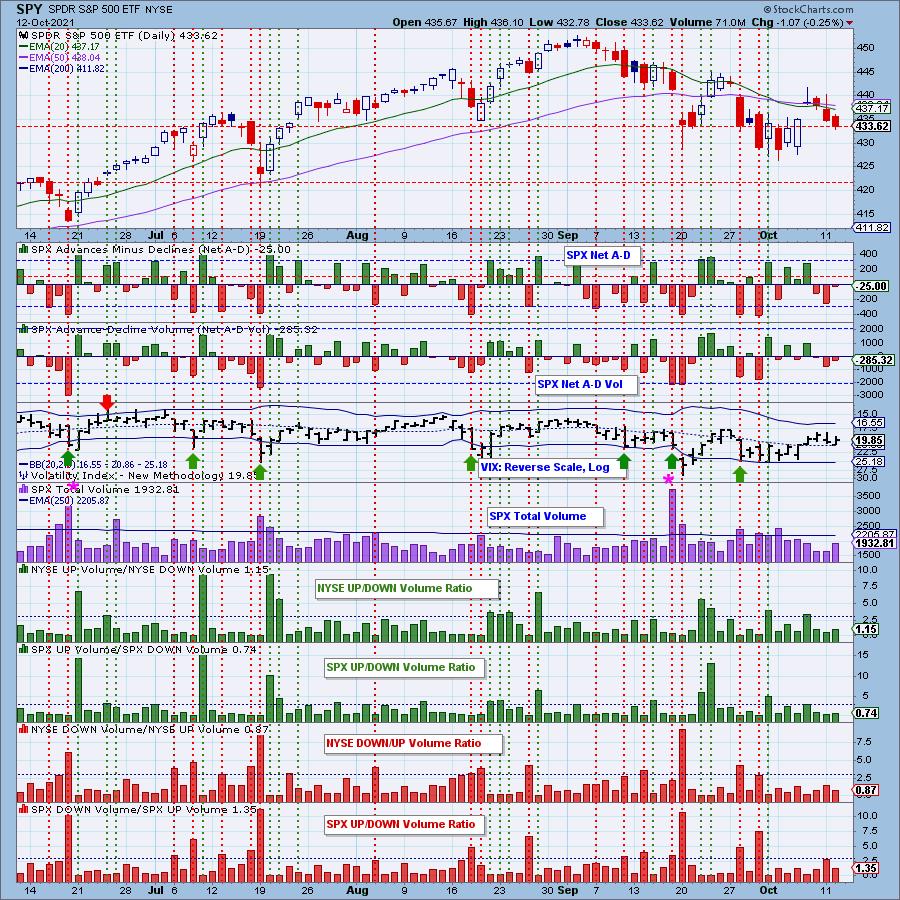Image resolution: width=900 pixels, height=900 pixels.
Task: Click the SPX Total Volume 1932.81 title
Action: (x=100, y=490)
